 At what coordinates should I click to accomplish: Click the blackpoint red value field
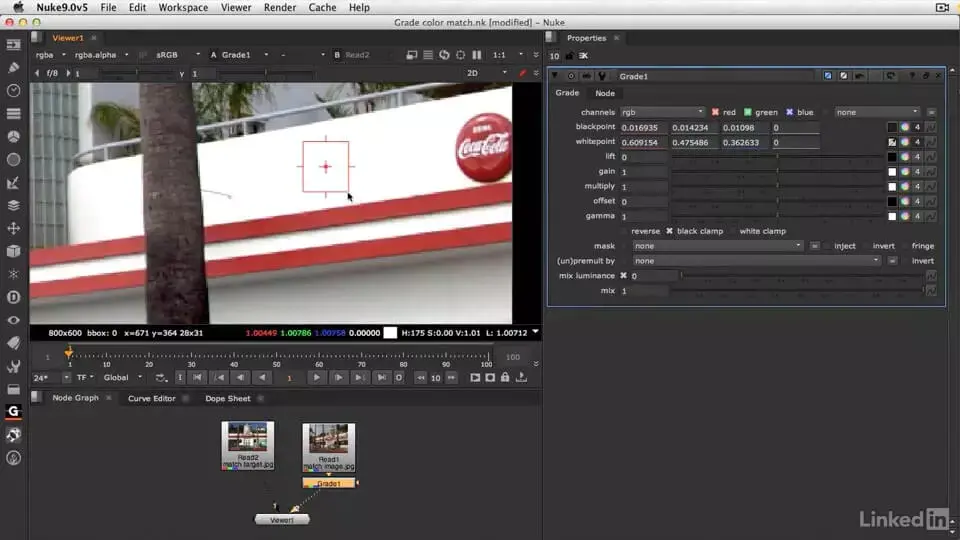[643, 127]
